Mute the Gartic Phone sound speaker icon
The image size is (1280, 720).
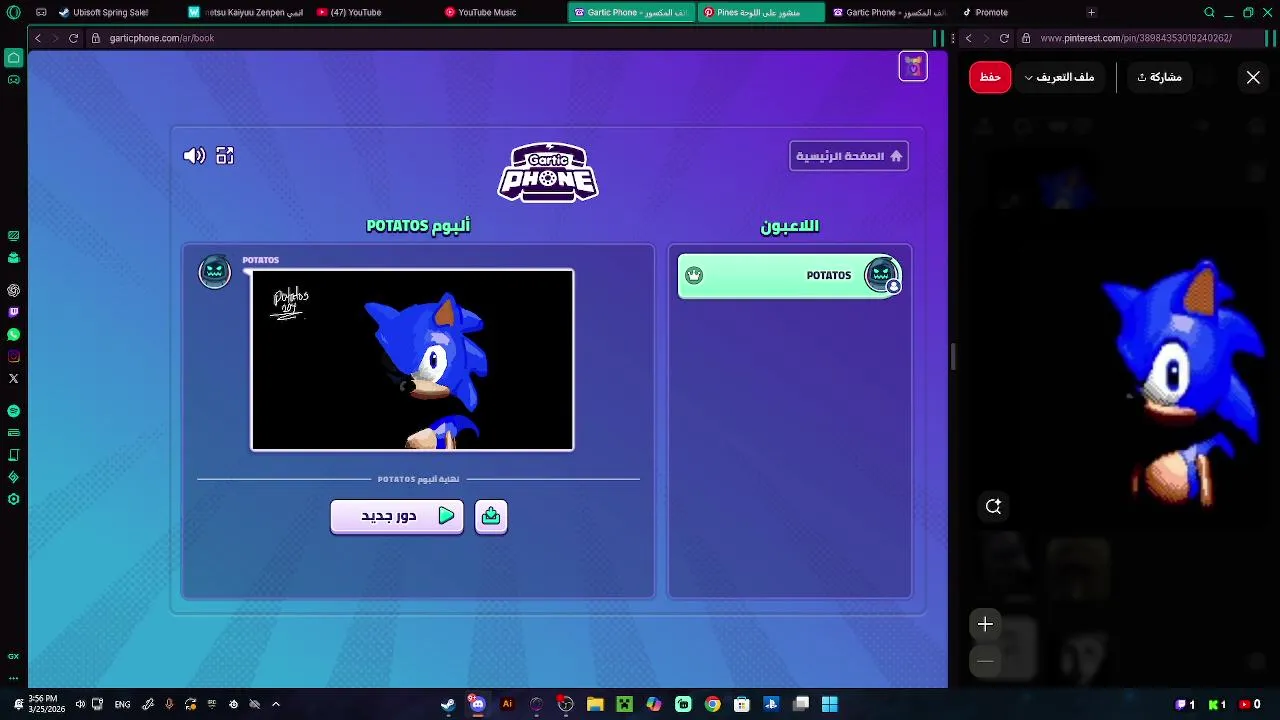pyautogui.click(x=194, y=156)
